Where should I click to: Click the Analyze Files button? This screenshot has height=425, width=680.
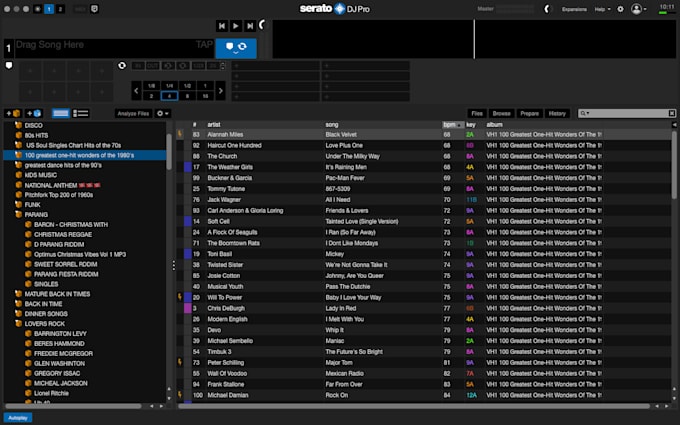click(133, 114)
